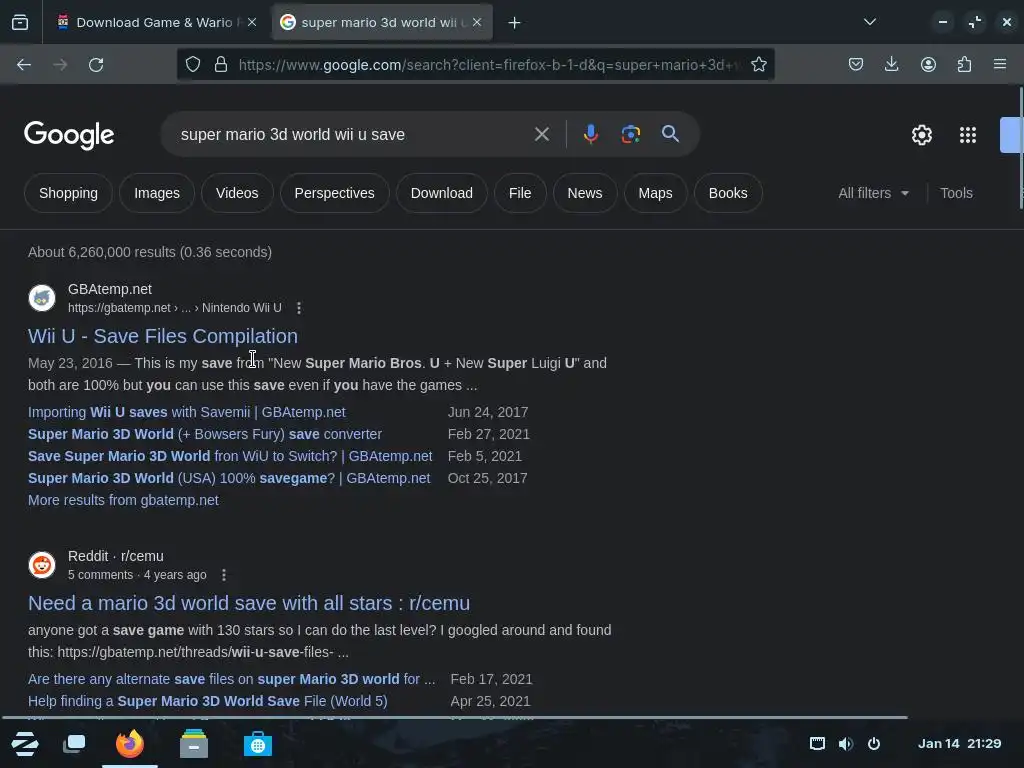Open Importing Wii U saves with Savemii link
The image size is (1024, 768).
coord(187,412)
